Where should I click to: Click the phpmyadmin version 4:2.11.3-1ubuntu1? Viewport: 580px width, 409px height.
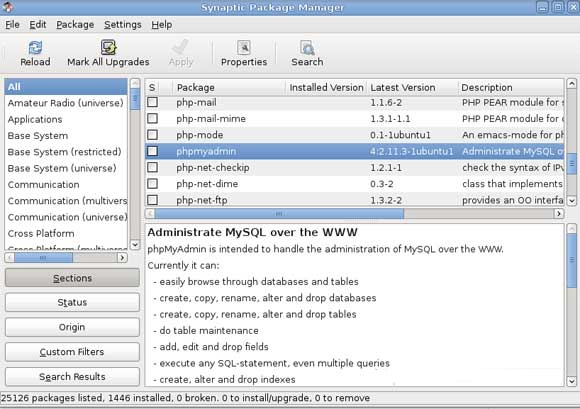(x=411, y=151)
